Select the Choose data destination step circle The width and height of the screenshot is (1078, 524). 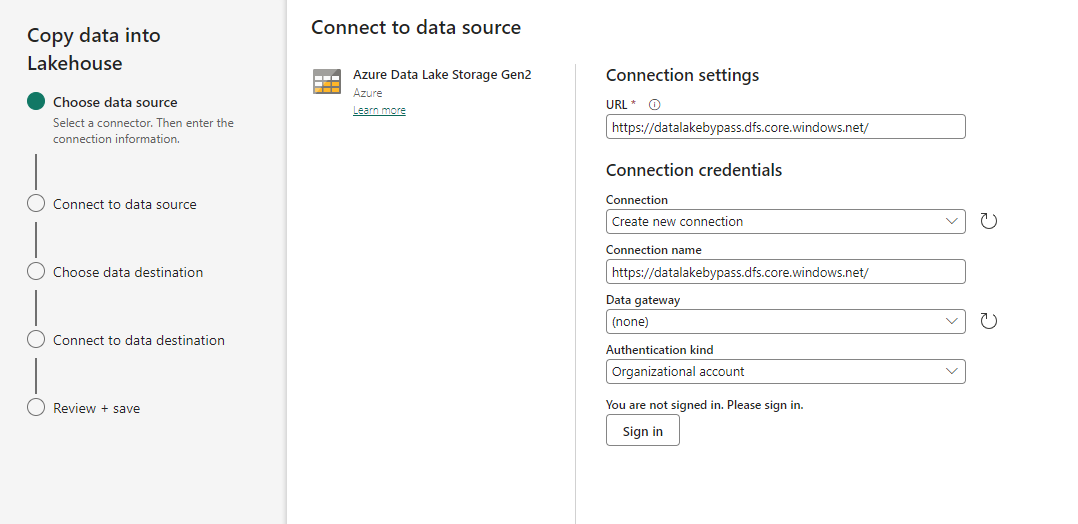point(36,271)
